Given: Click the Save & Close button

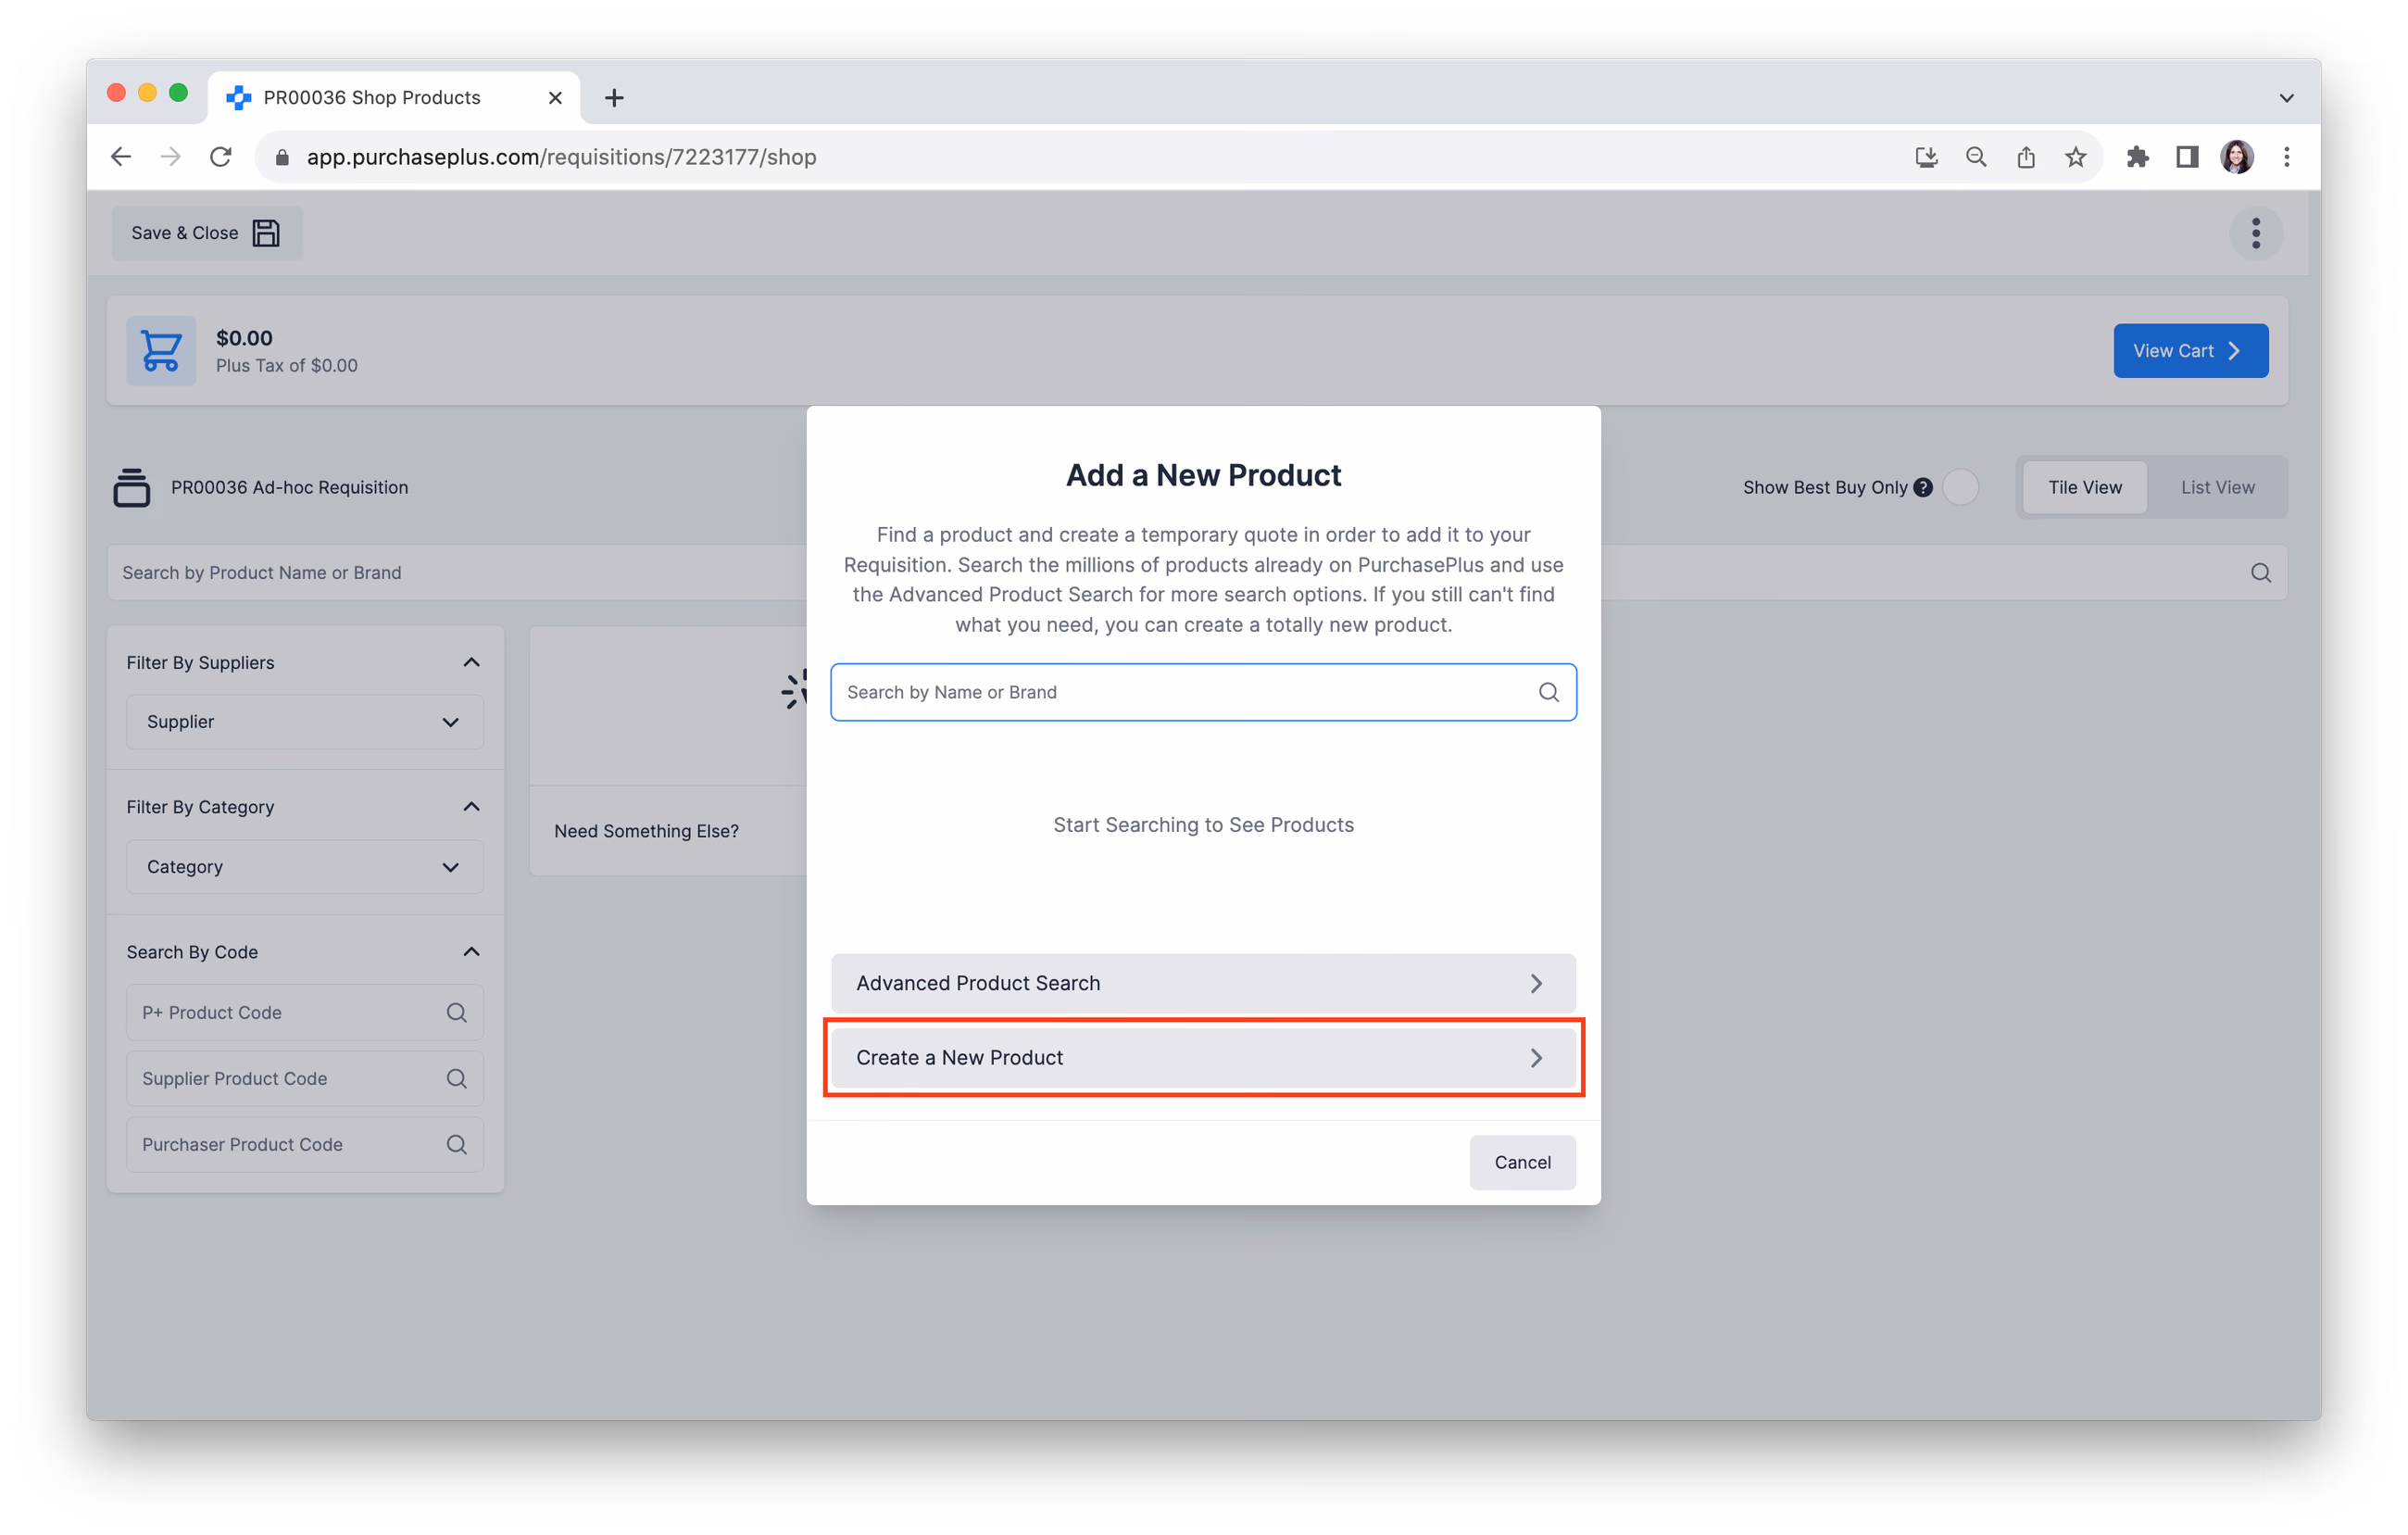Looking at the screenshot, I should 207,233.
